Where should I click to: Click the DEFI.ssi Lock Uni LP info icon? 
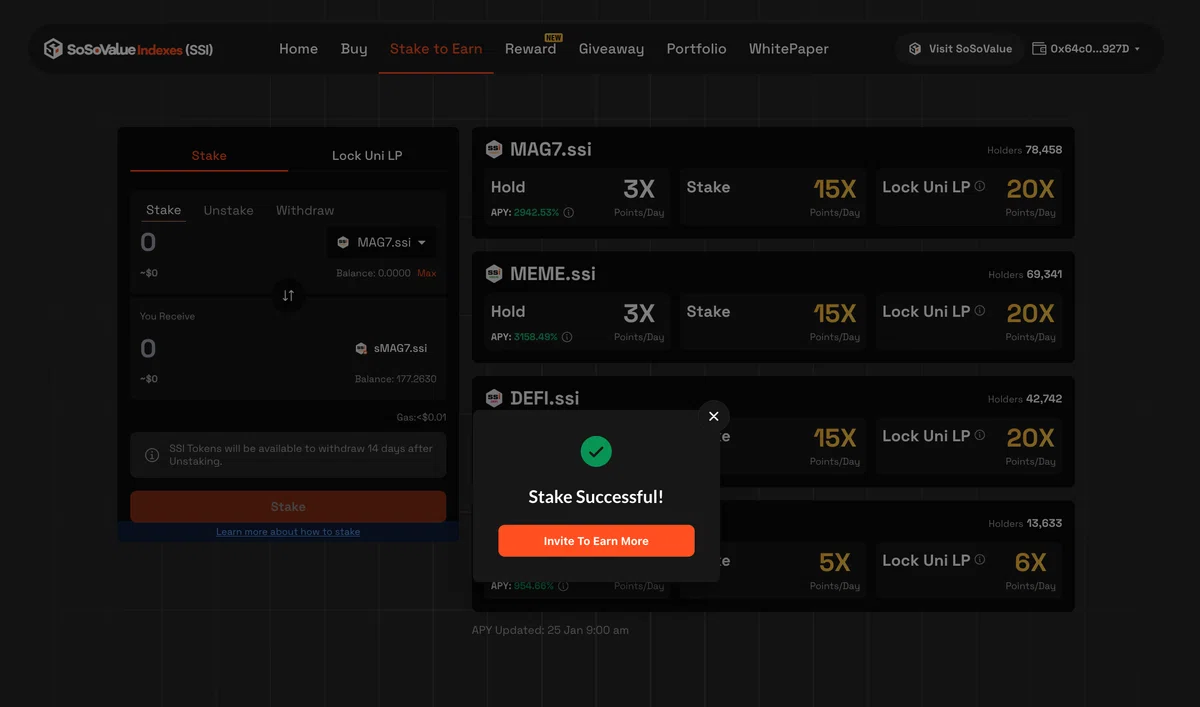(x=980, y=436)
